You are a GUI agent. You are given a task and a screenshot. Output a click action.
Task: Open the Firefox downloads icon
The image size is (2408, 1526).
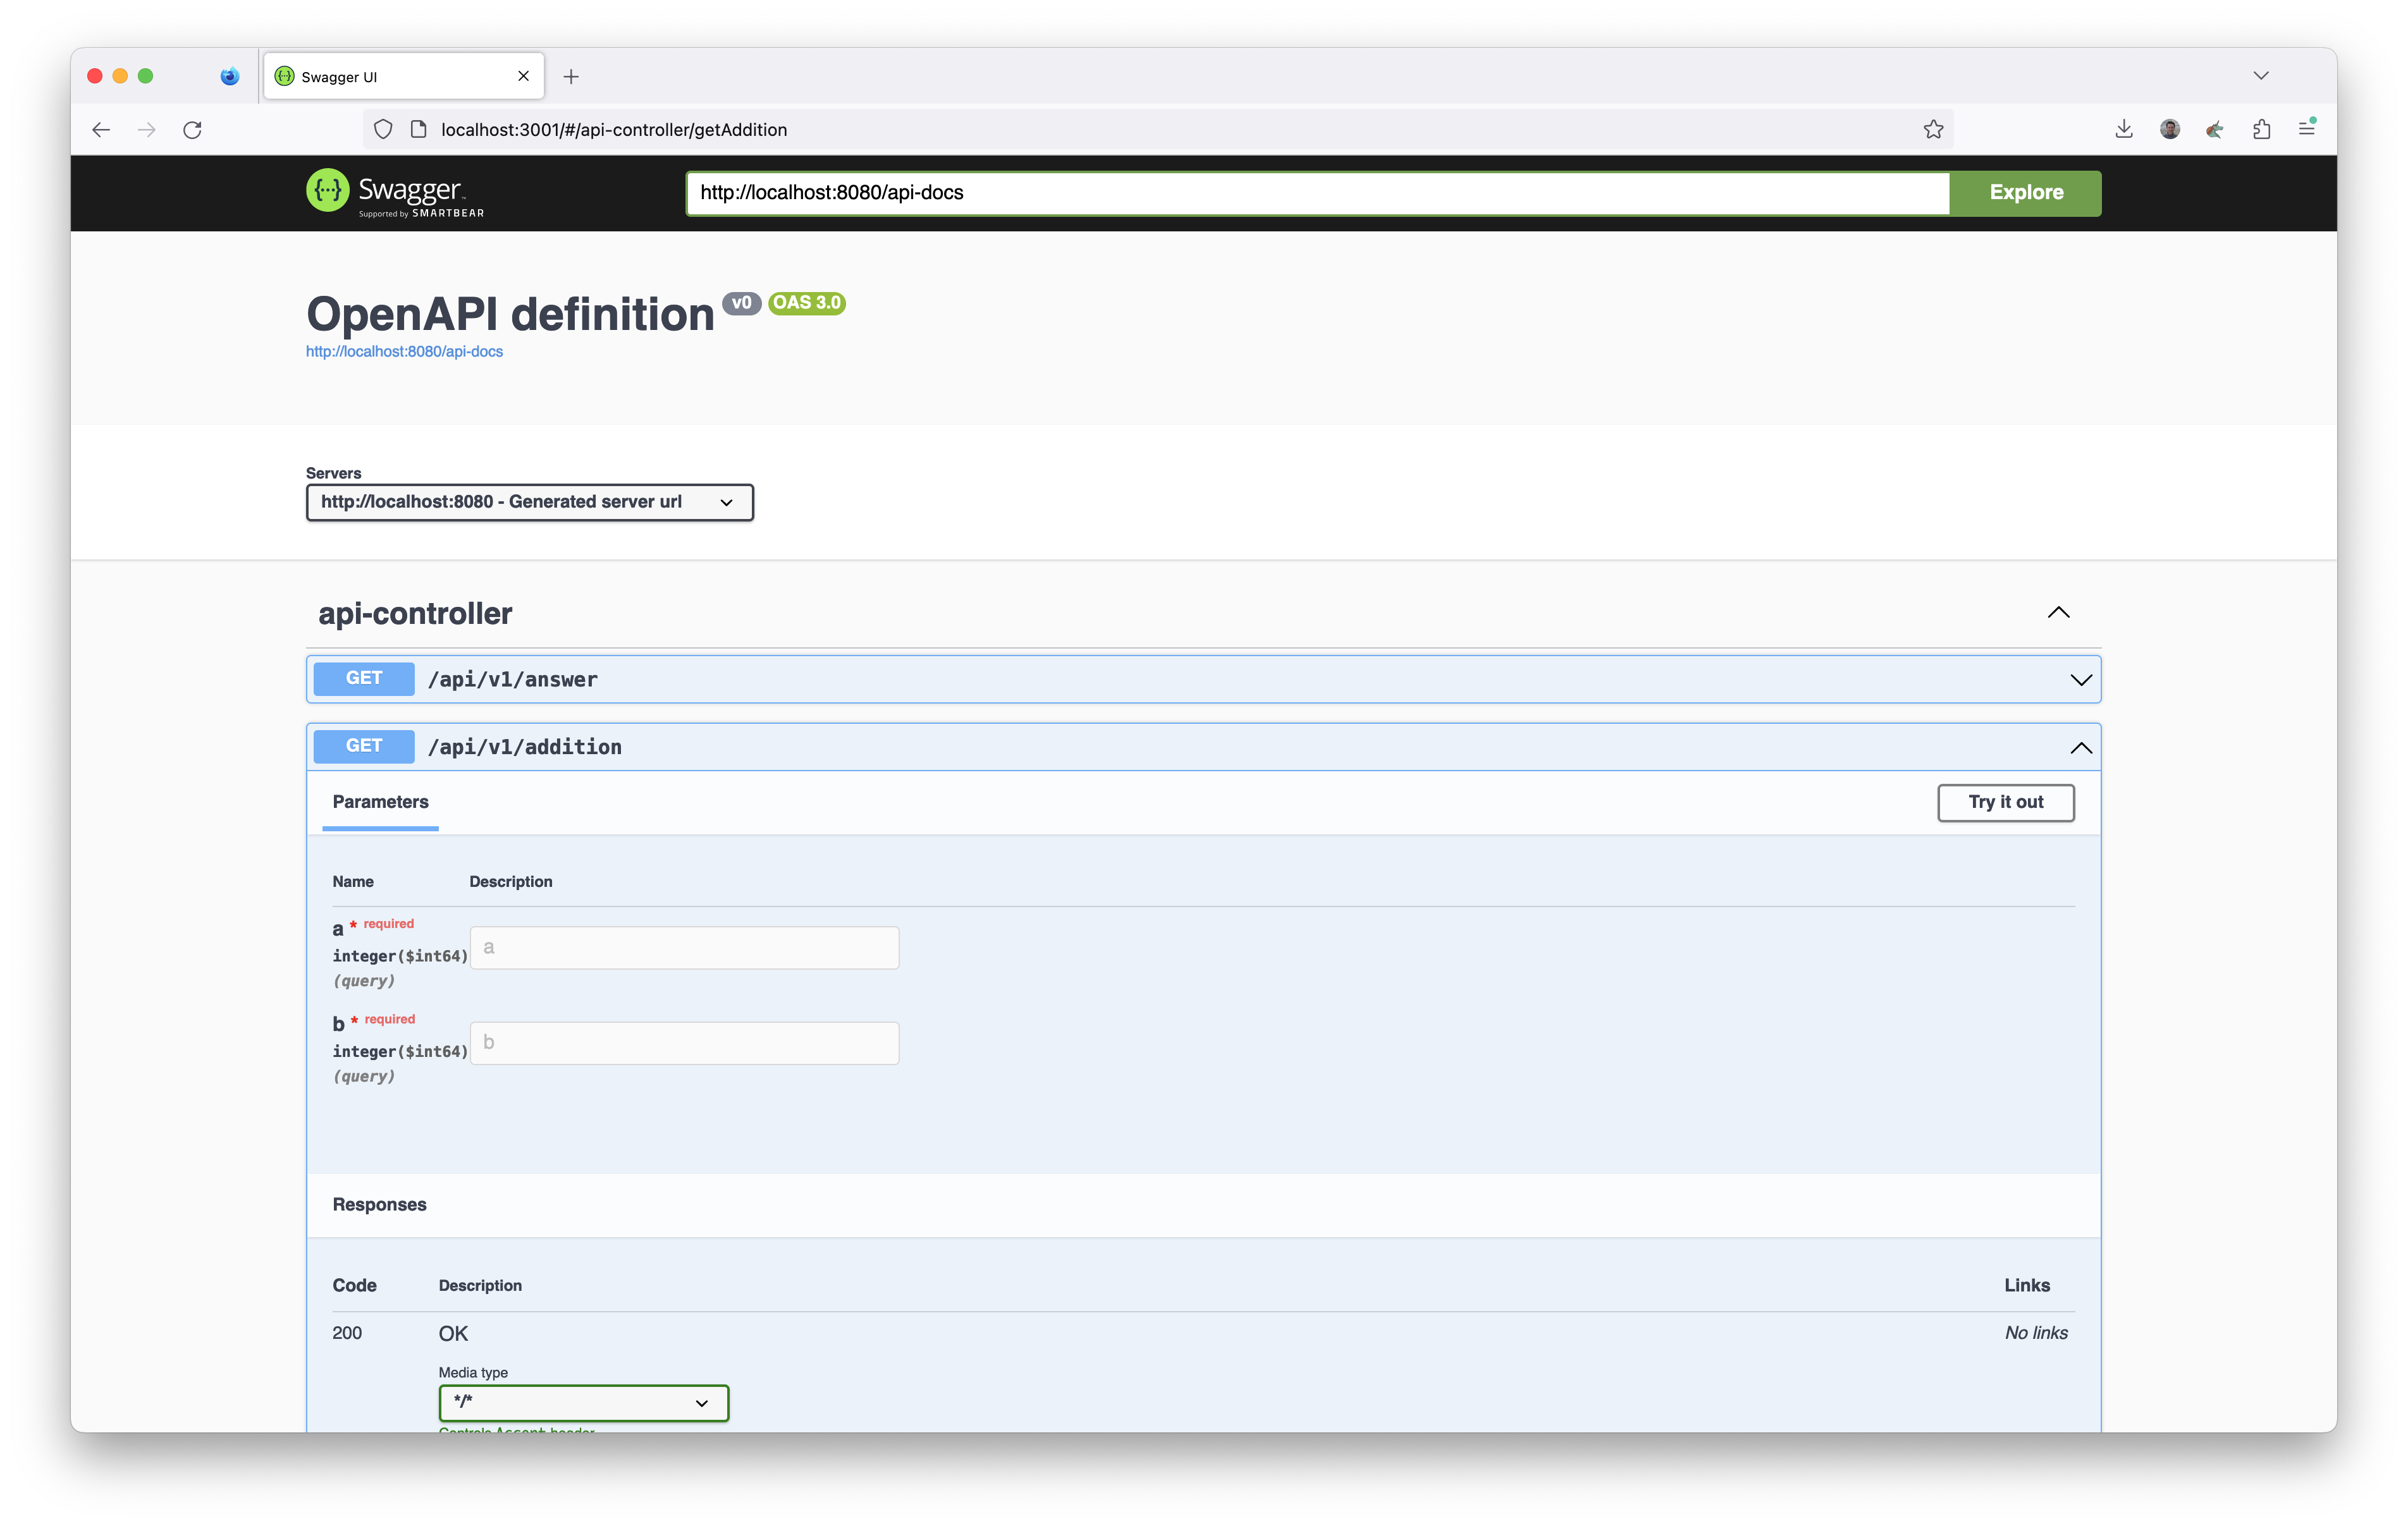2124,129
